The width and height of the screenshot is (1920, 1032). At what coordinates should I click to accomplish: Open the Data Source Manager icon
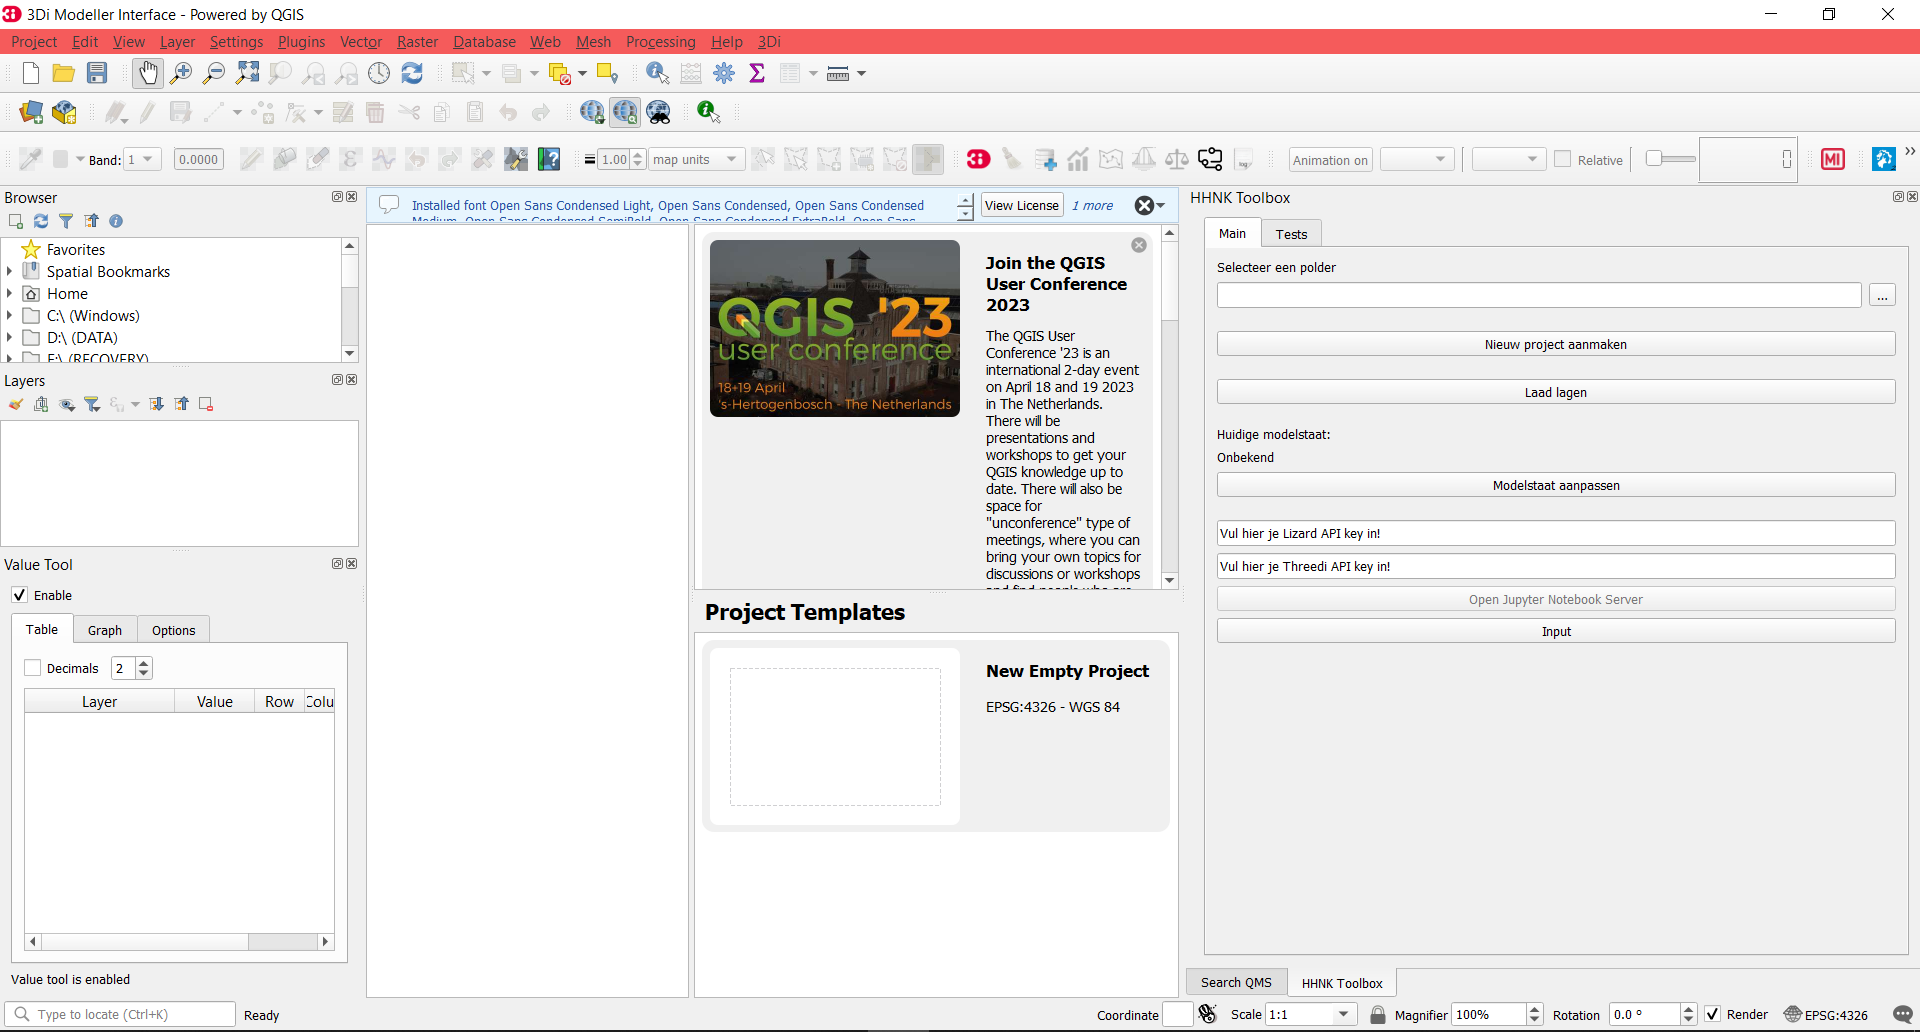click(x=31, y=112)
